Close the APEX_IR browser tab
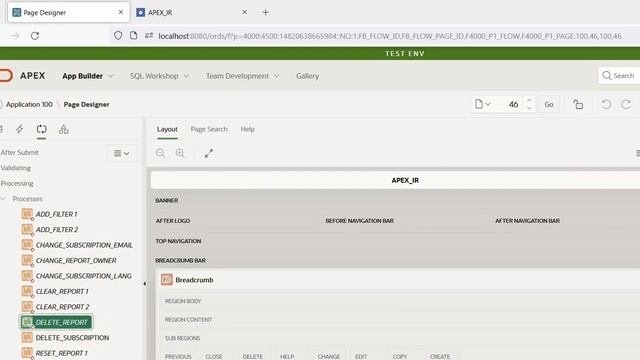 coord(244,12)
